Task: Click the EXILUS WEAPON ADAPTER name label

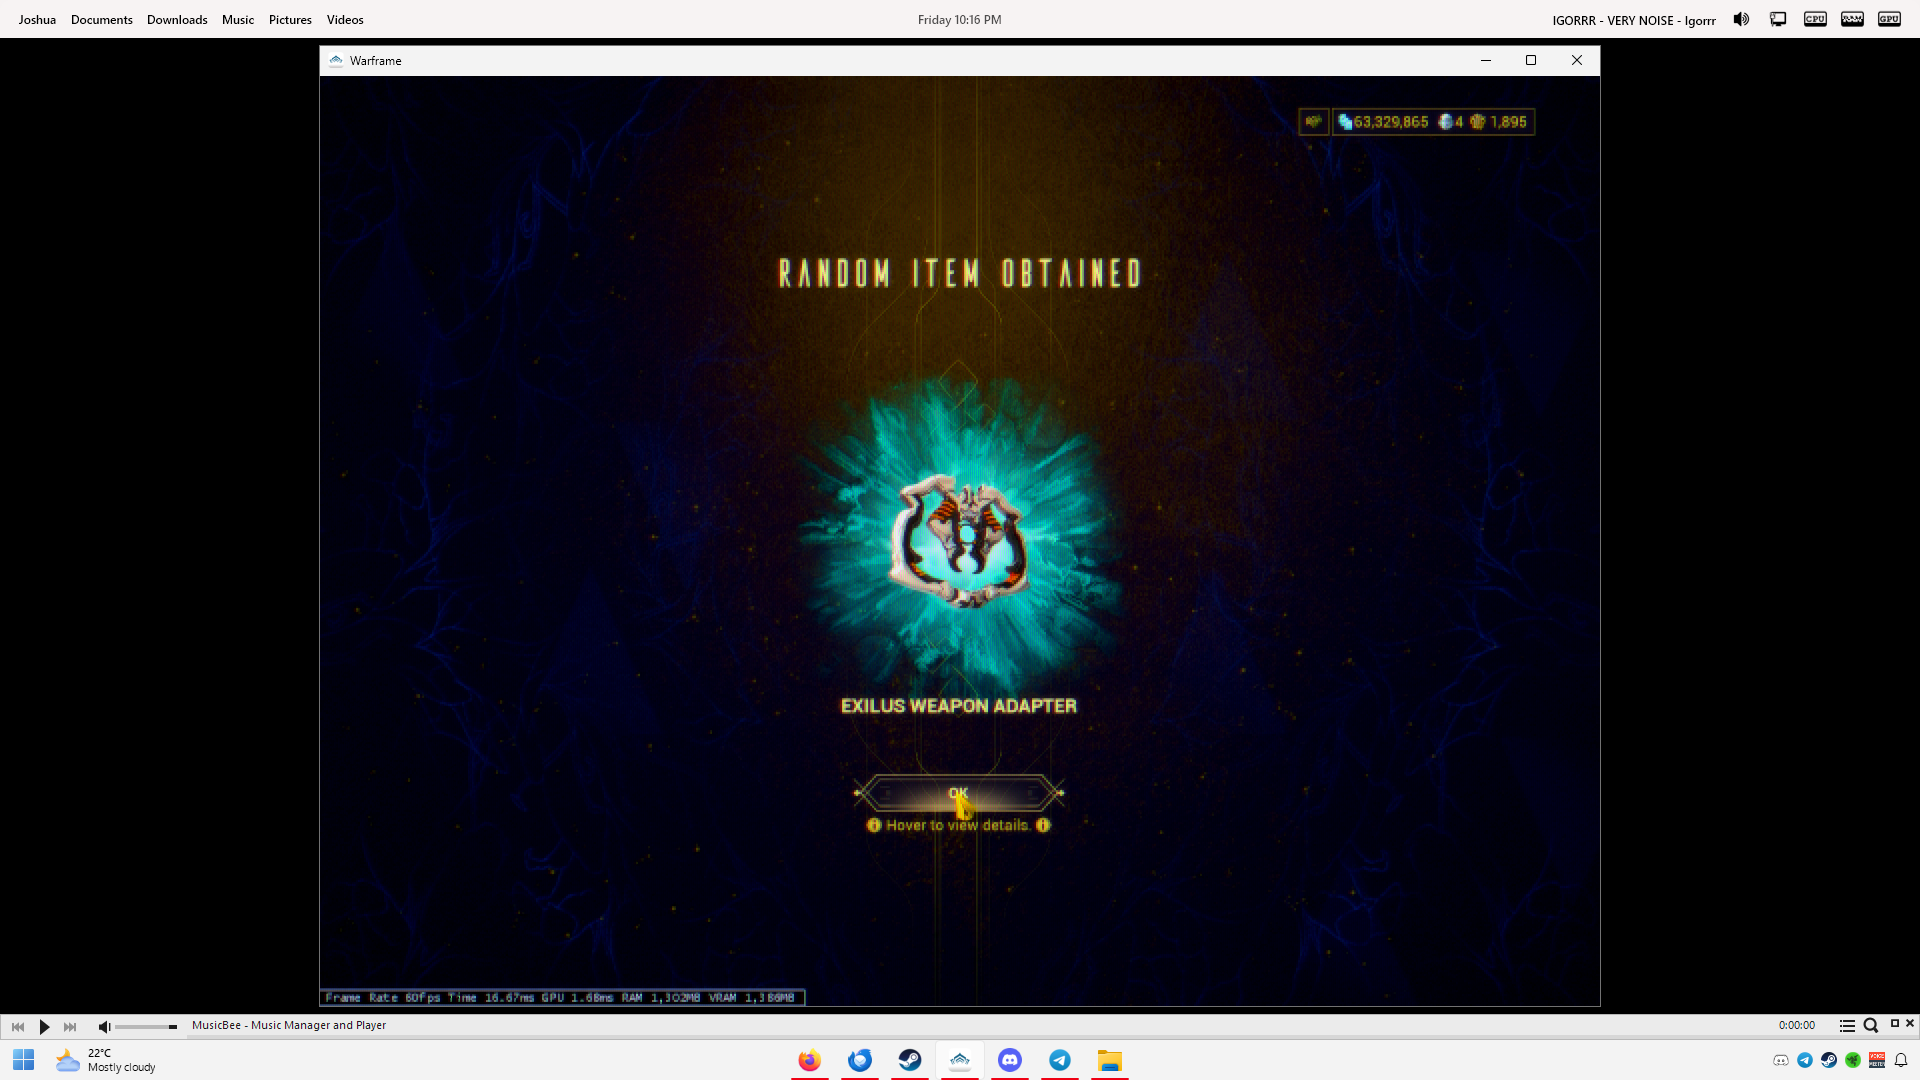Action: click(958, 706)
